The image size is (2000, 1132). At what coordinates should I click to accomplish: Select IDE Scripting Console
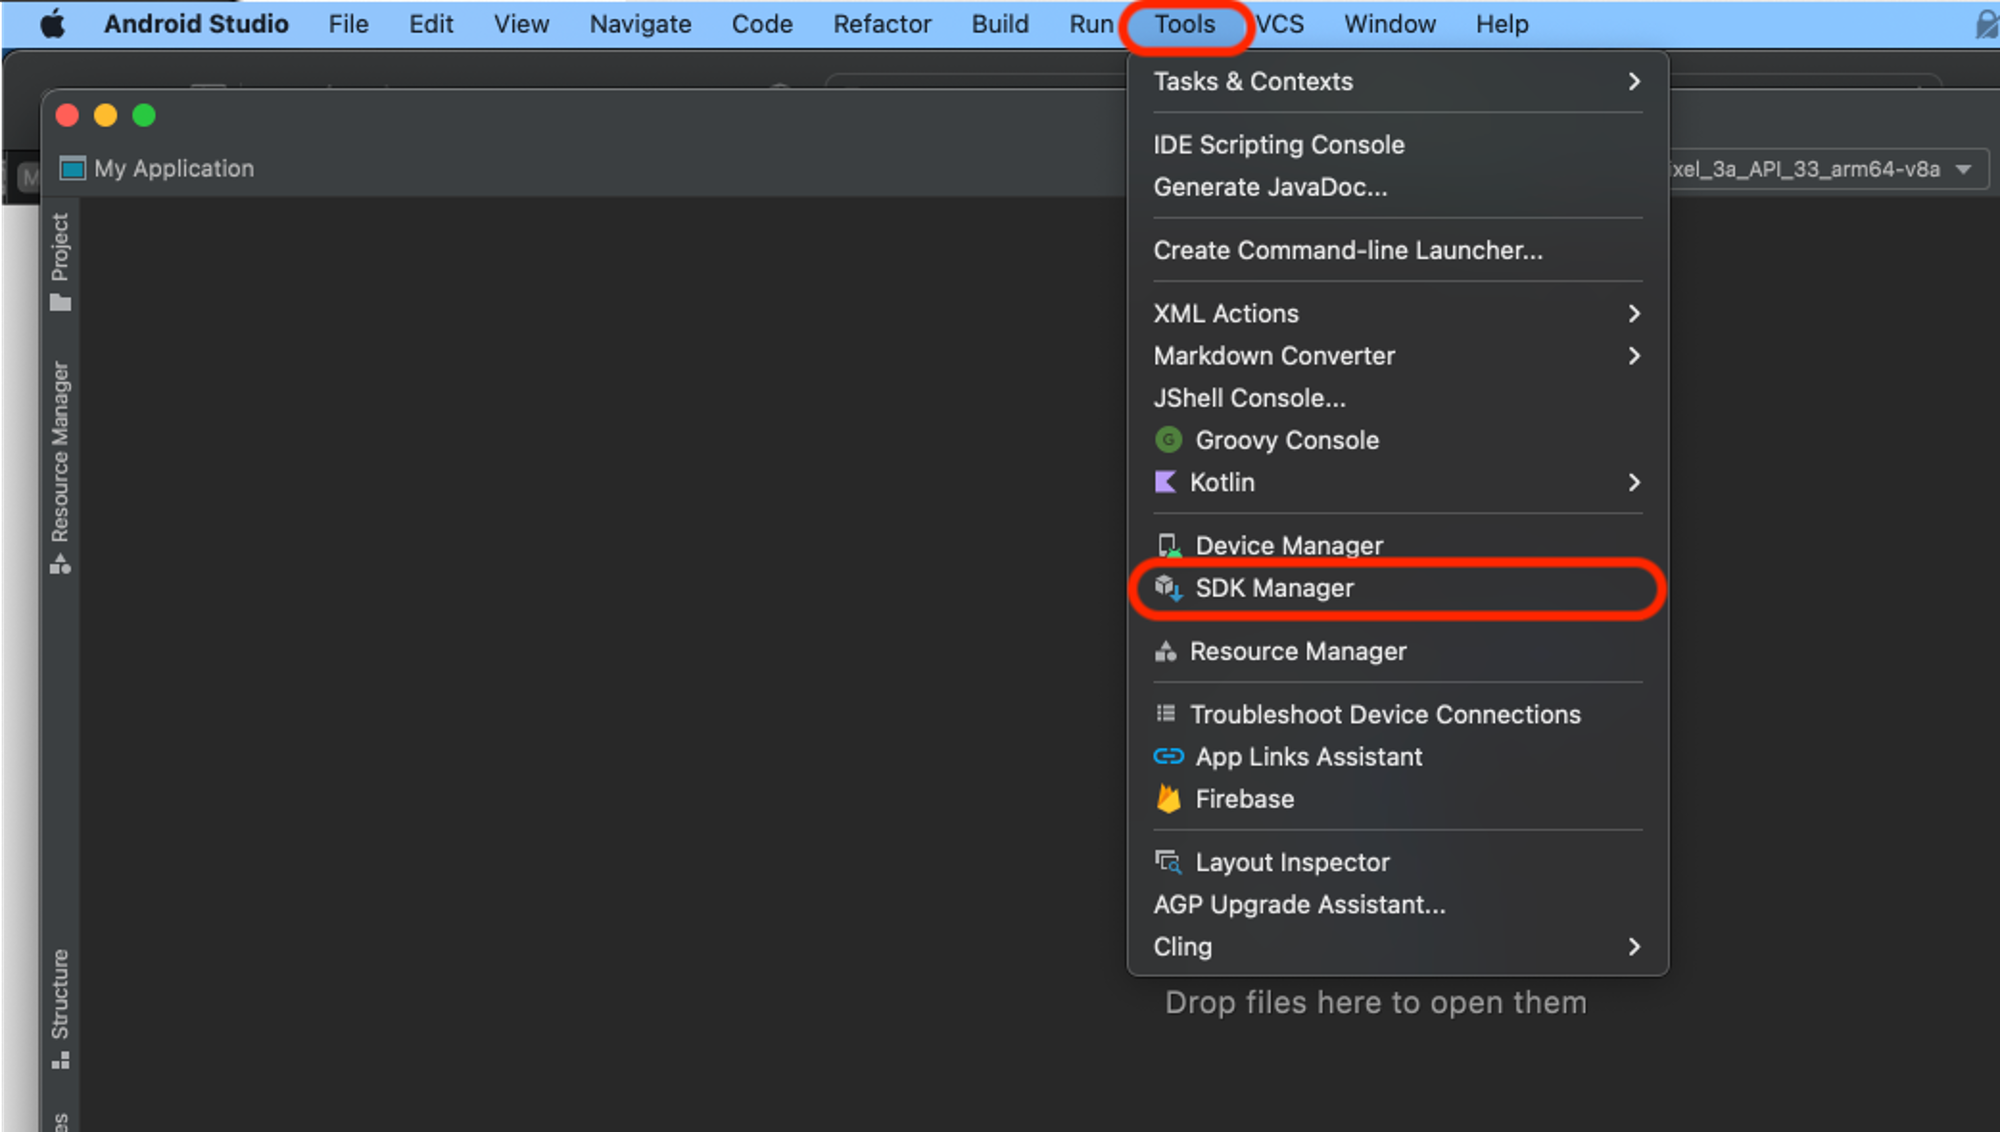[1398, 145]
